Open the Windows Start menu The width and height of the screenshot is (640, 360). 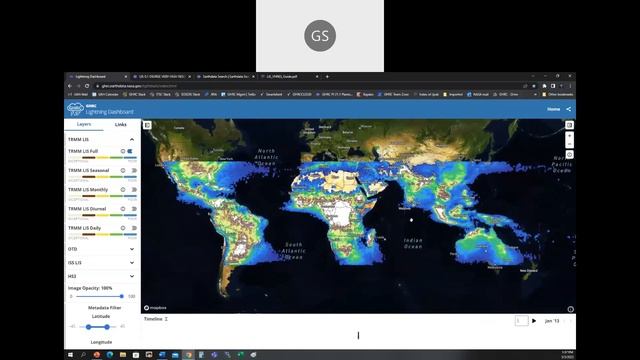click(70, 355)
